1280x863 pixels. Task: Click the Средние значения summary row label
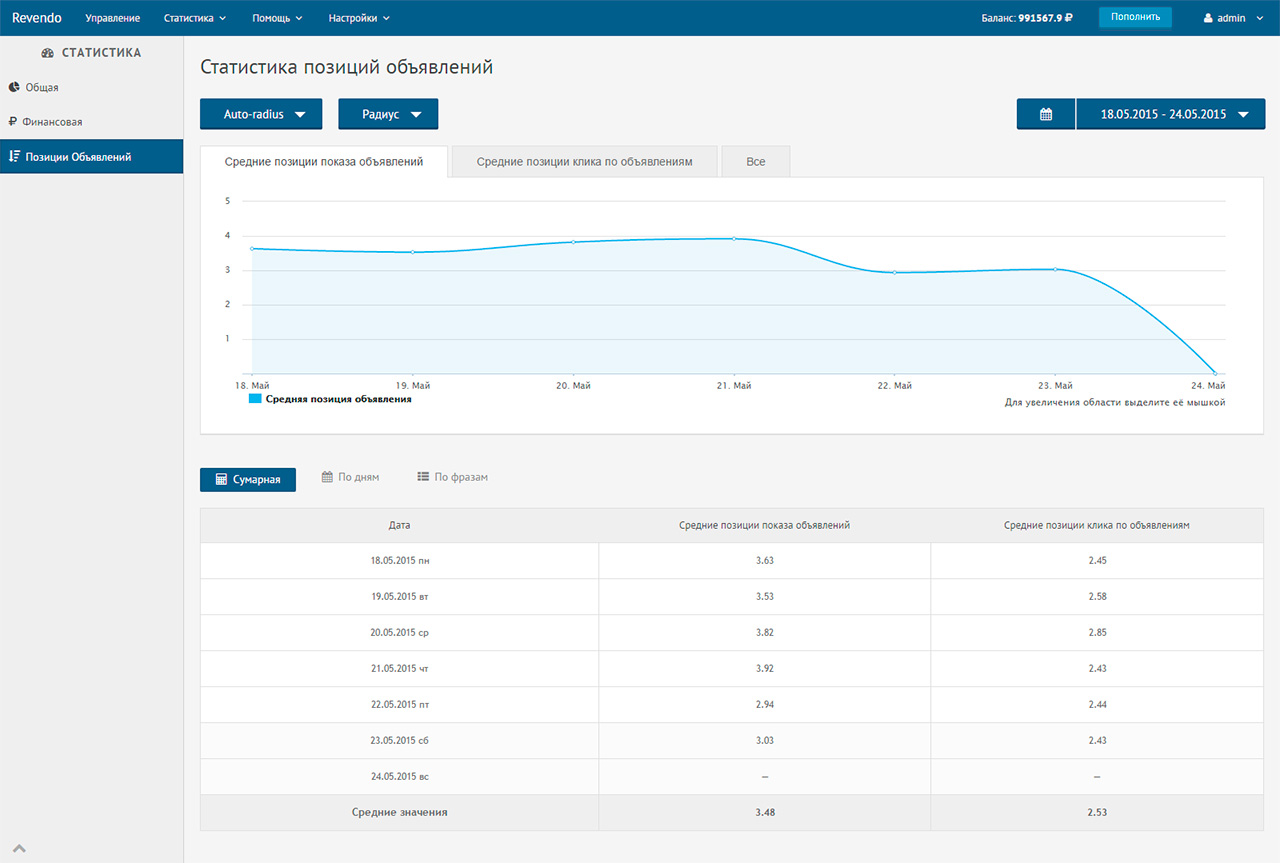[x=399, y=812]
